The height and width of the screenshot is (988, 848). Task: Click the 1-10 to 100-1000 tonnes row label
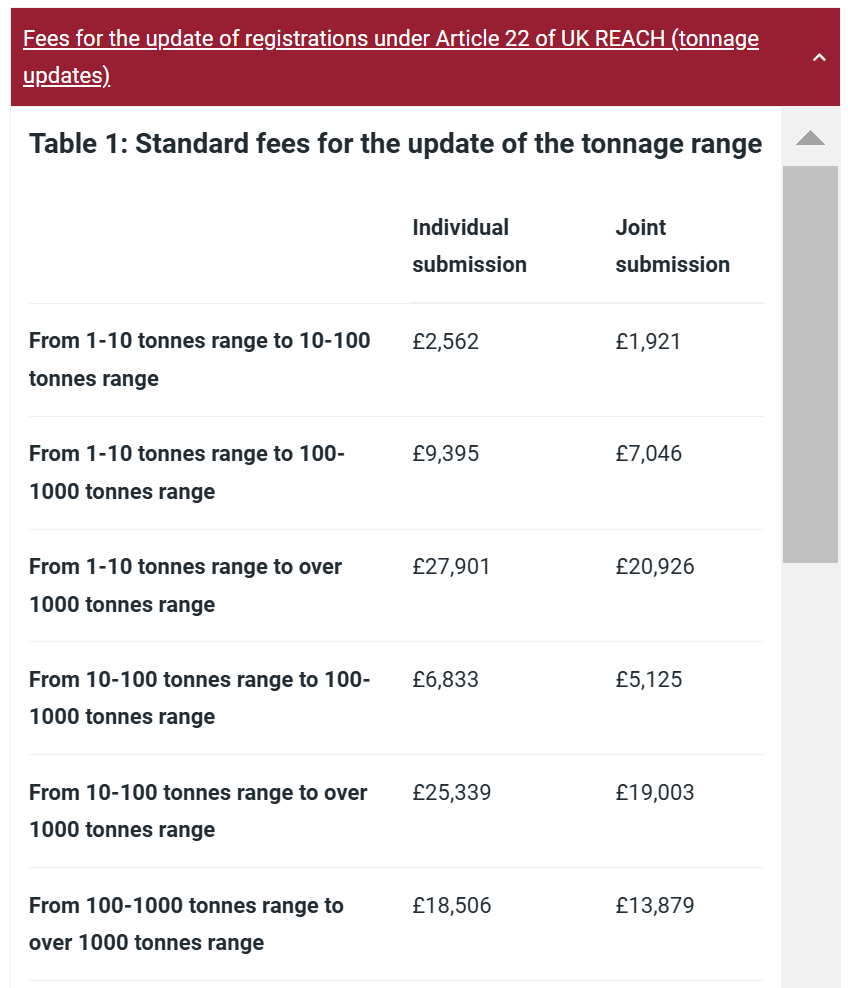186,472
